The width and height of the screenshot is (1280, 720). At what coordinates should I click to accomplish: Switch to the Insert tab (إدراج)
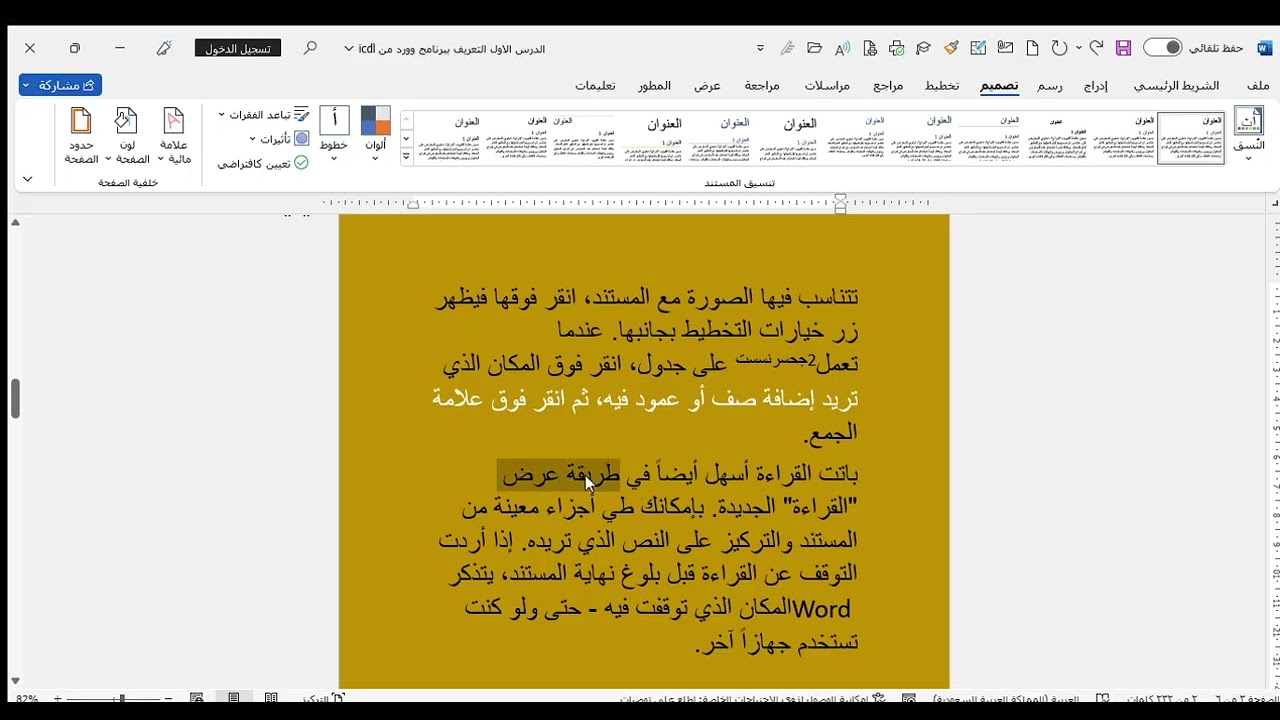1096,86
